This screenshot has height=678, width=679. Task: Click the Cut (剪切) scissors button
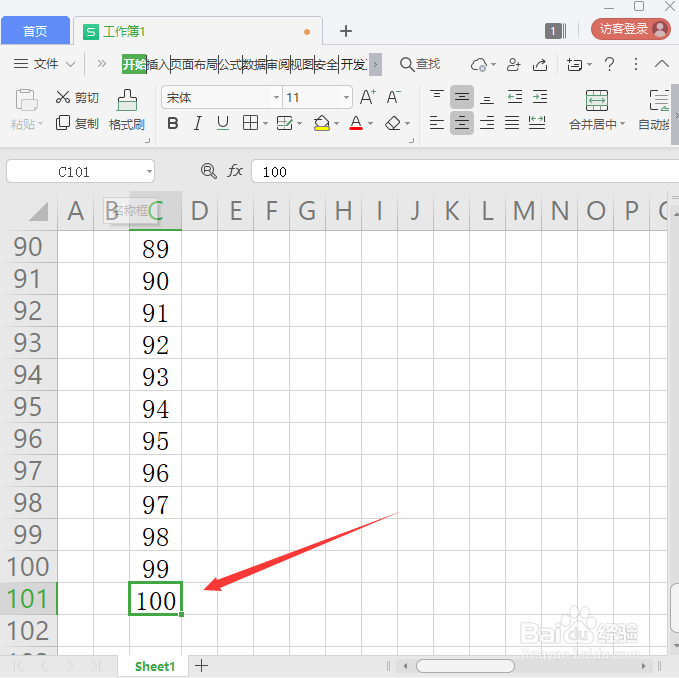77,97
